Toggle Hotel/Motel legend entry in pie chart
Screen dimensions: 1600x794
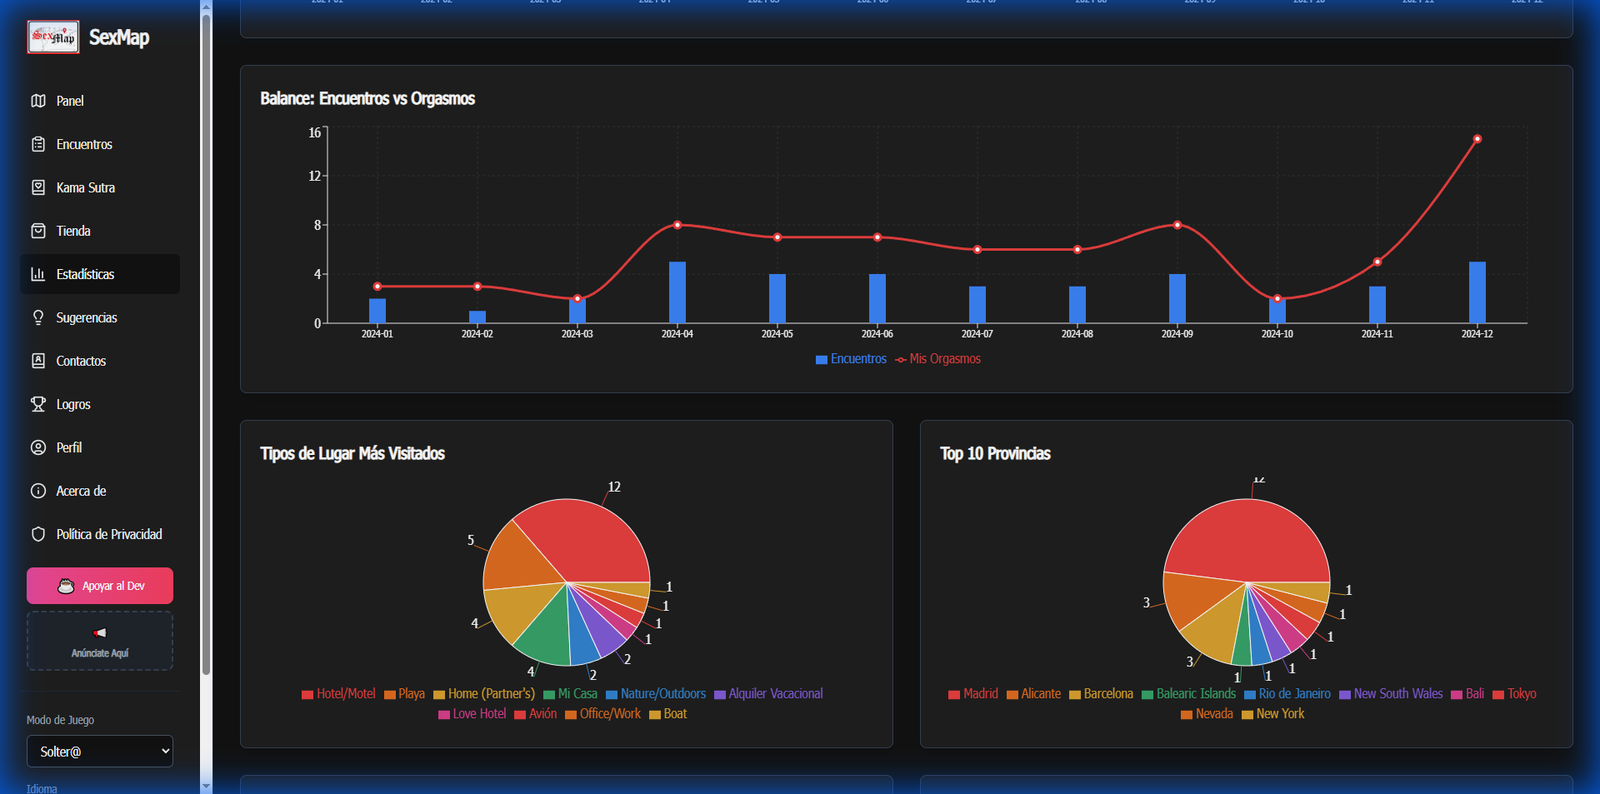point(339,694)
